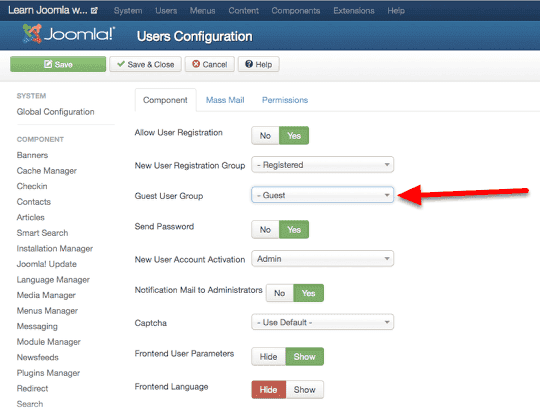Open Newsfeeds in sidebar
The height and width of the screenshot is (409, 540).
click(x=38, y=357)
